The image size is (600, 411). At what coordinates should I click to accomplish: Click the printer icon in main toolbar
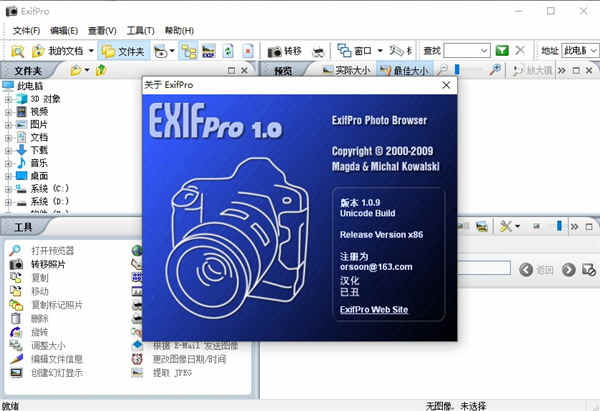(x=318, y=51)
